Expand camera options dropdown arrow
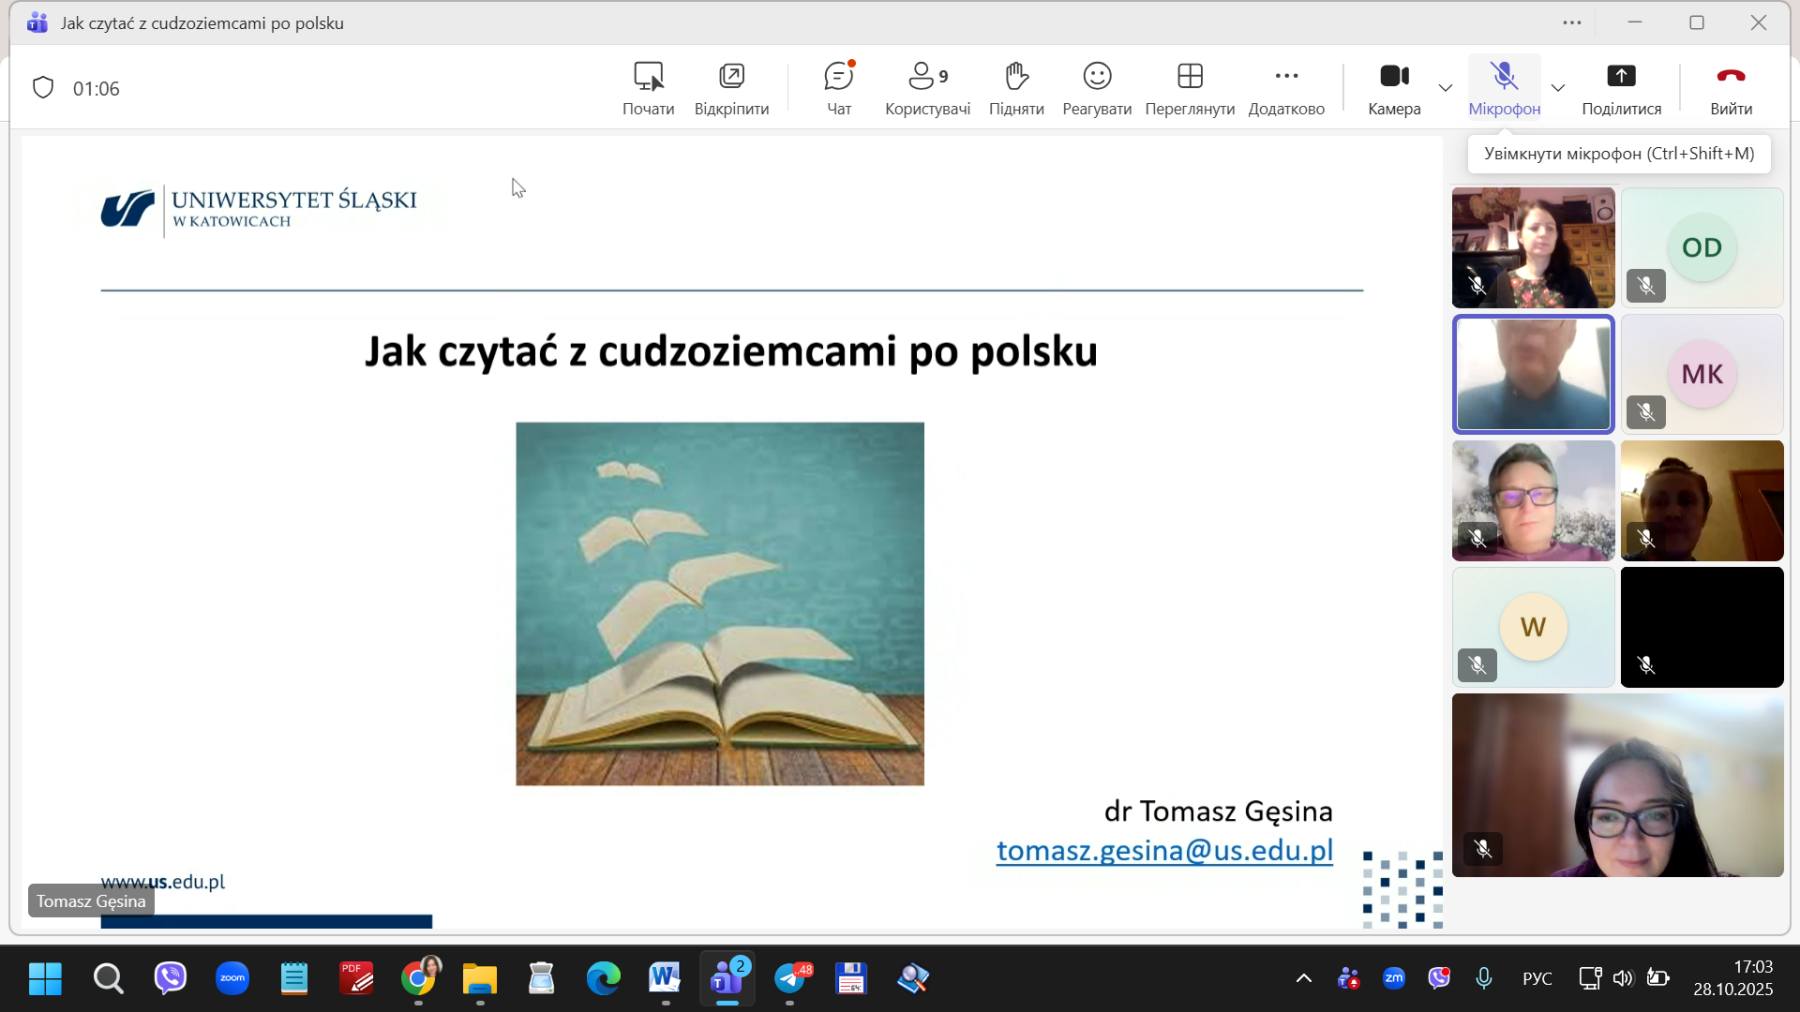 (x=1445, y=88)
